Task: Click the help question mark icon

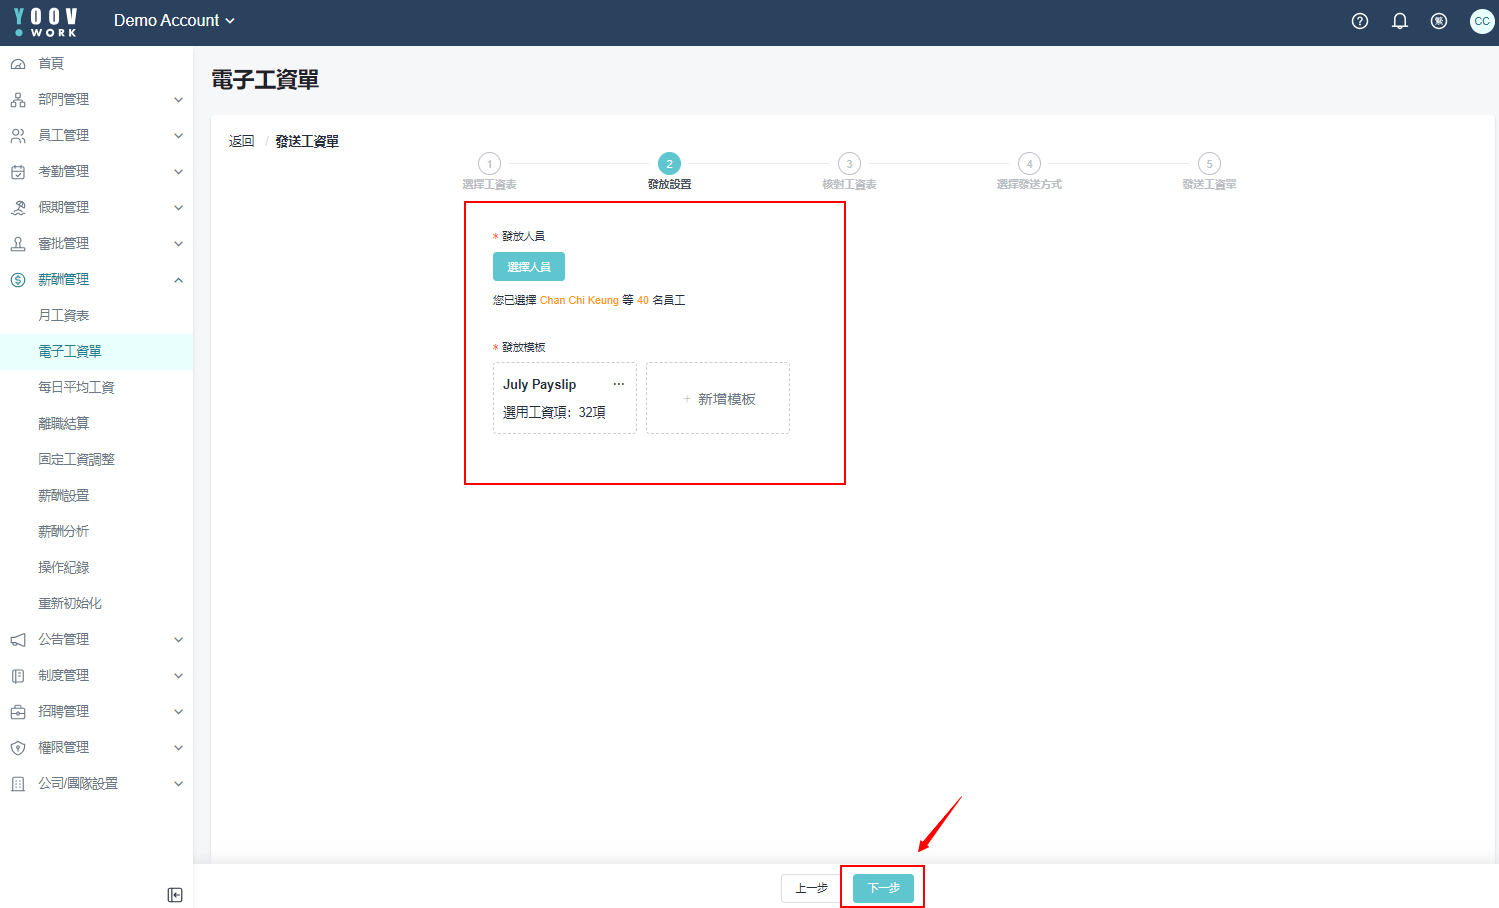Action: pyautogui.click(x=1359, y=21)
